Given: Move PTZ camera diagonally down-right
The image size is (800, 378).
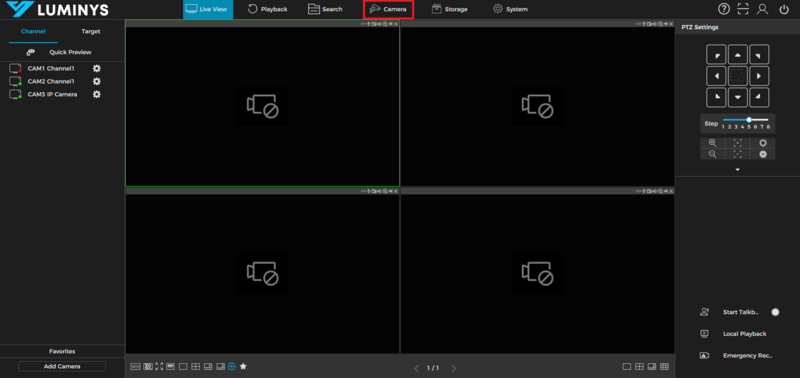Looking at the screenshot, I should tap(759, 97).
